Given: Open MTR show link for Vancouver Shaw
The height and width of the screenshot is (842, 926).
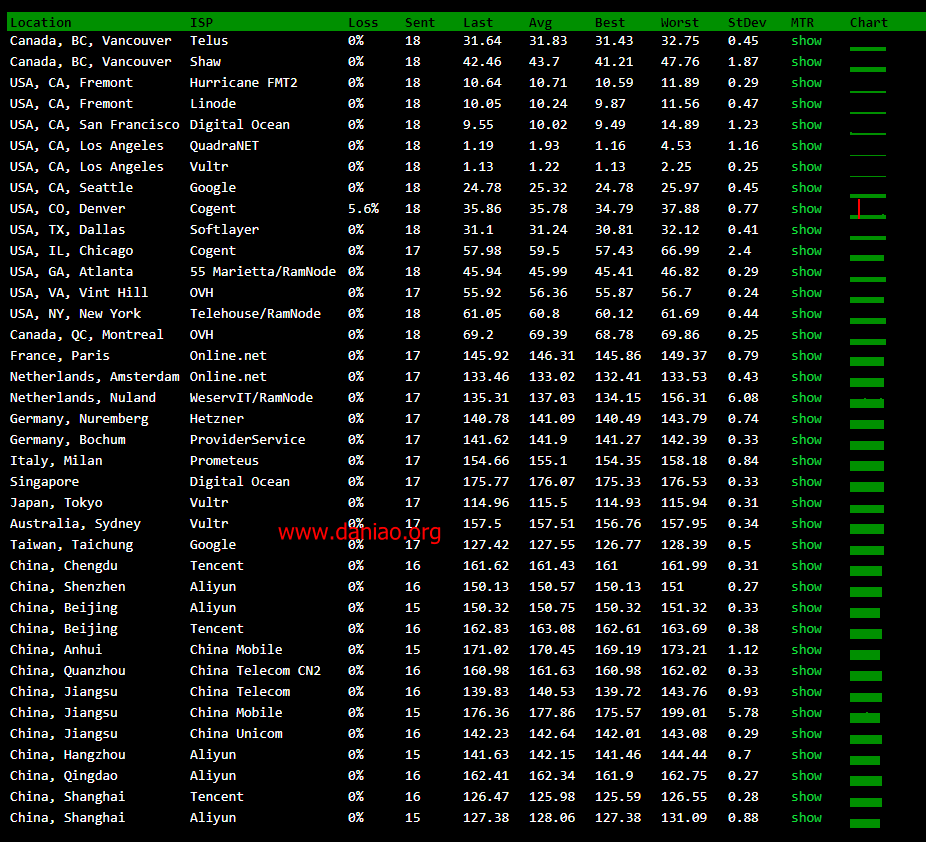Looking at the screenshot, I should click(806, 62).
